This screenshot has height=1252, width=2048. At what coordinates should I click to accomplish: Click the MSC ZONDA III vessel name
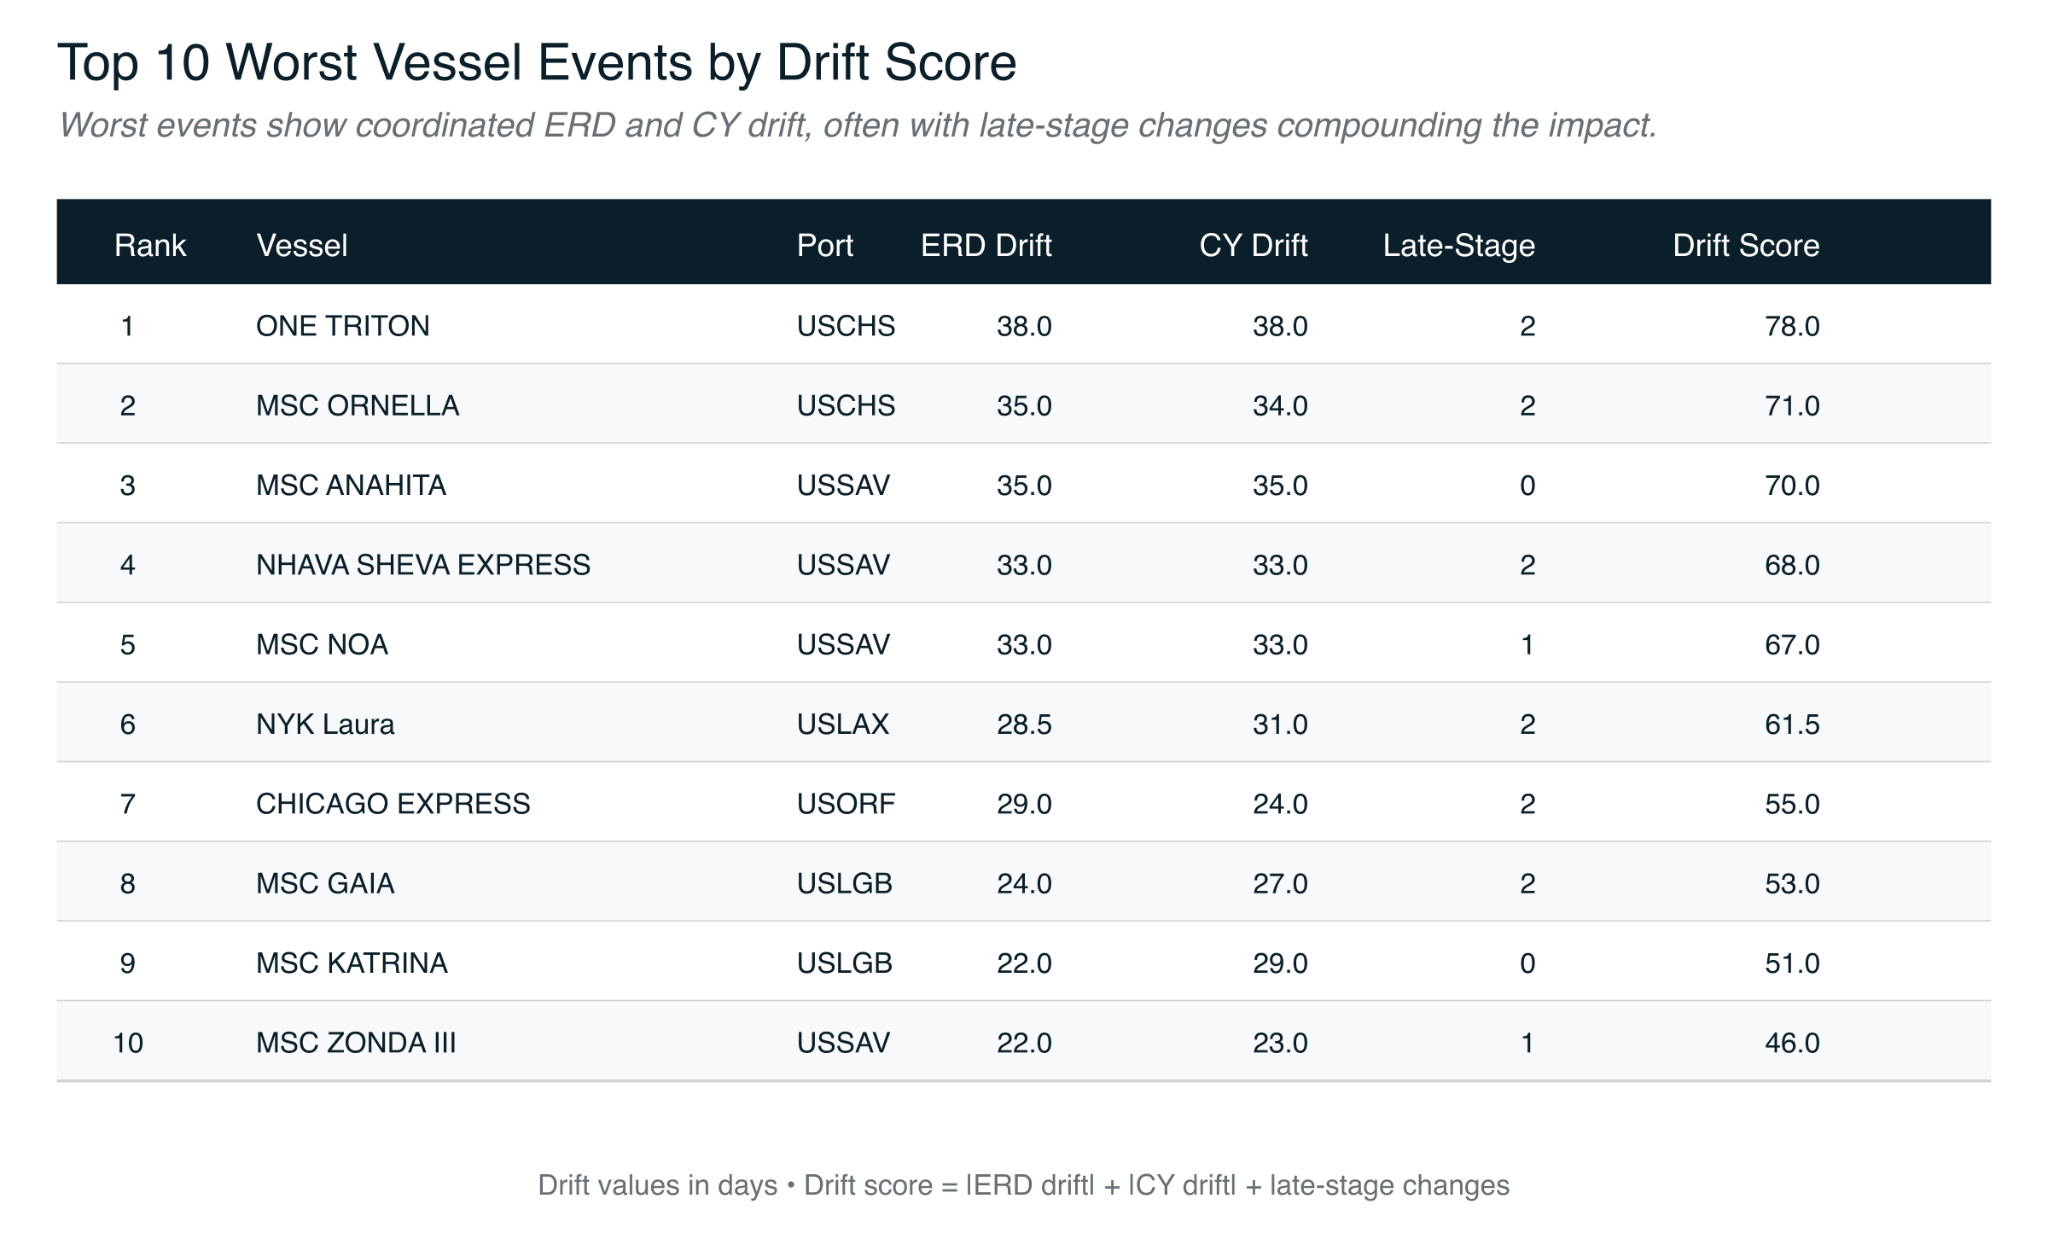tap(355, 1043)
